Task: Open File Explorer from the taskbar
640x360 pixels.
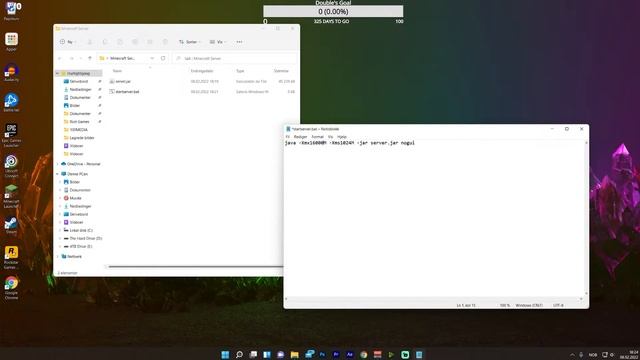Action: [295, 354]
